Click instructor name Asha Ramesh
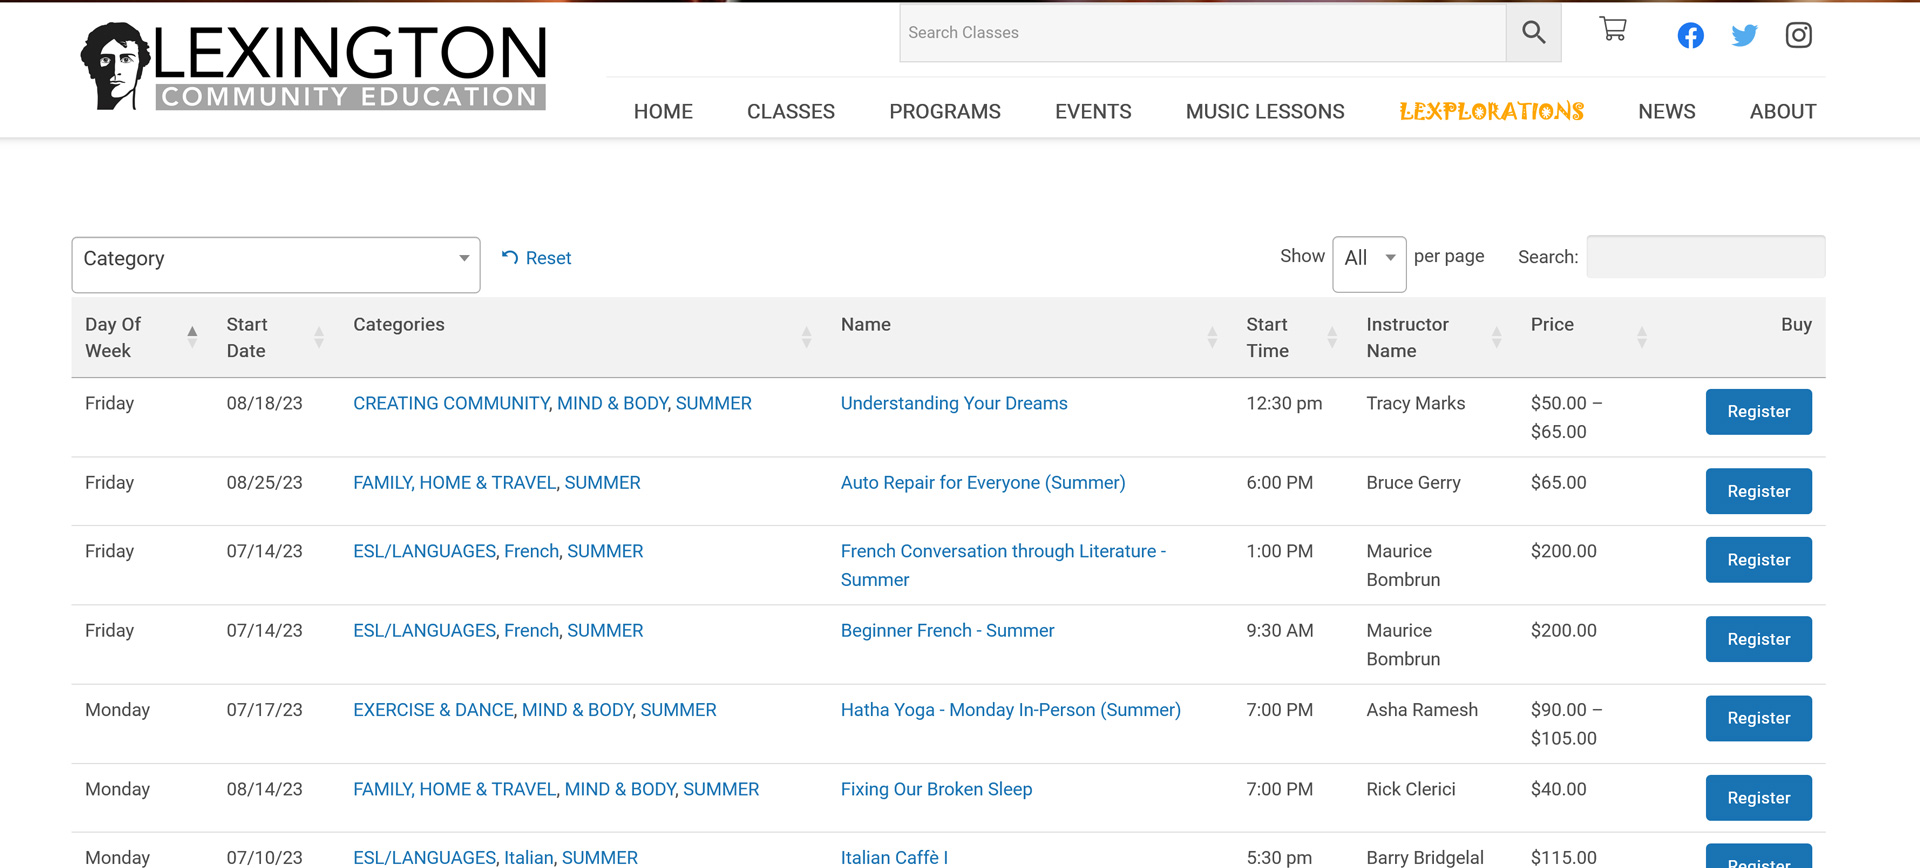Image resolution: width=1920 pixels, height=868 pixels. (x=1421, y=710)
